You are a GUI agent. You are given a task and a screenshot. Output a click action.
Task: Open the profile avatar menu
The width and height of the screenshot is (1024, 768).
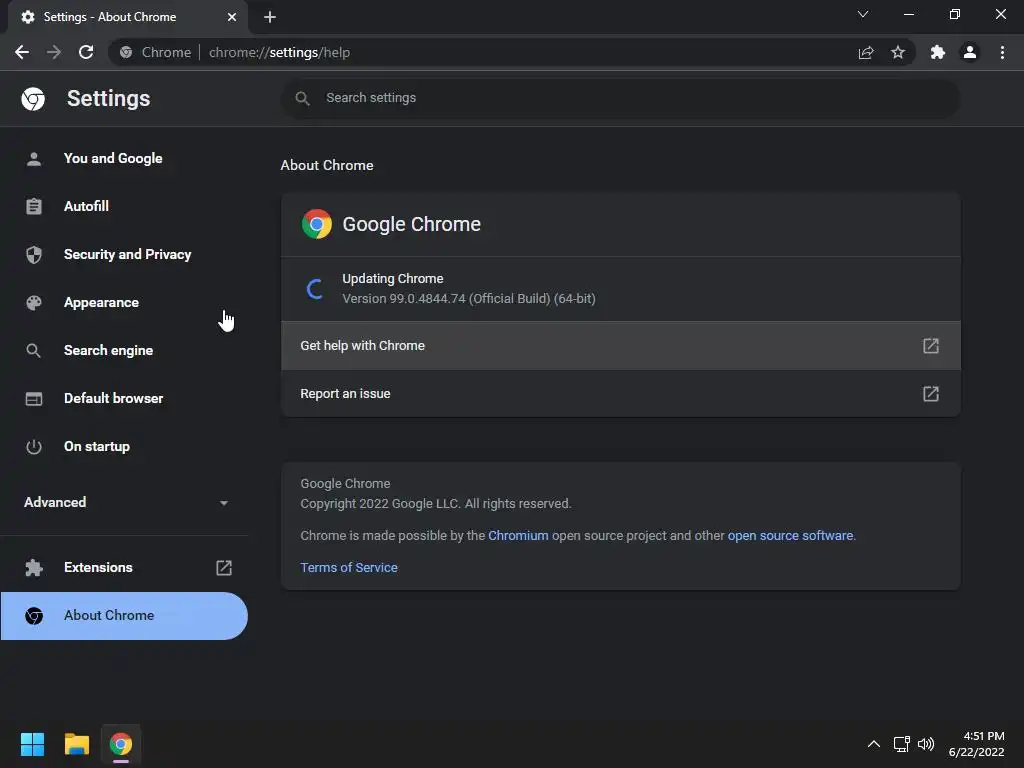tap(970, 52)
